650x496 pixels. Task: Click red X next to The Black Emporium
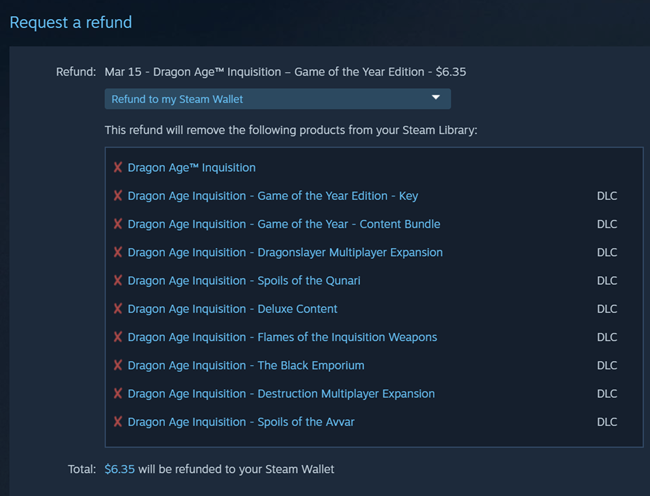click(x=118, y=365)
